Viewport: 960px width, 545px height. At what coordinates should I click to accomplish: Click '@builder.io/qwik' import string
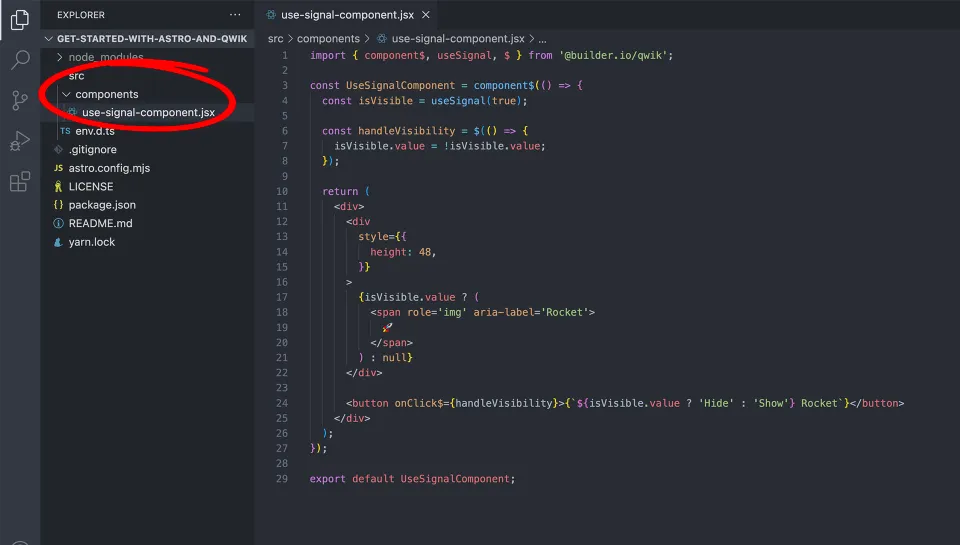(613, 55)
